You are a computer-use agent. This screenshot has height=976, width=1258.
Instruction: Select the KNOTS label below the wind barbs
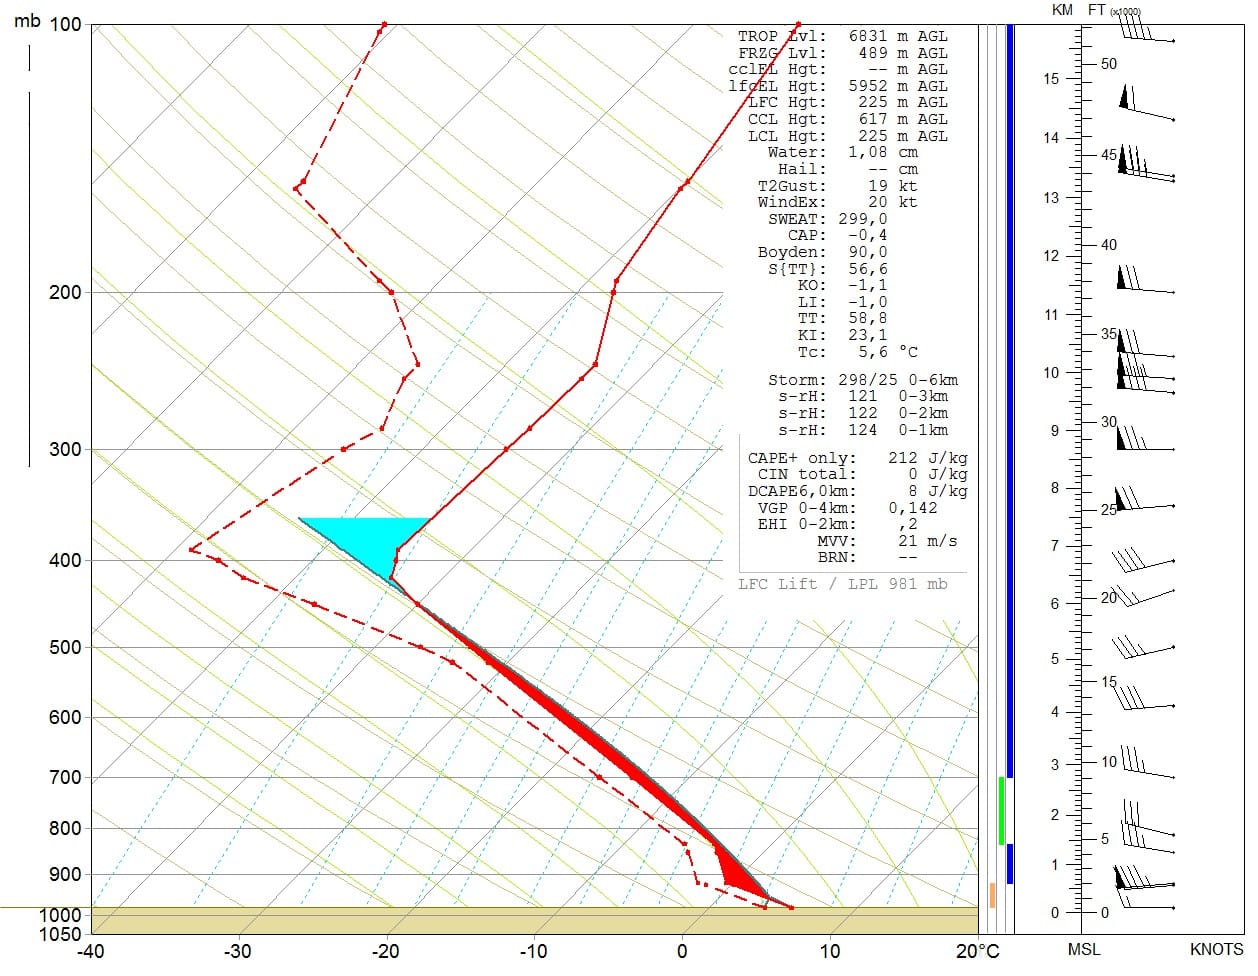point(1216,949)
